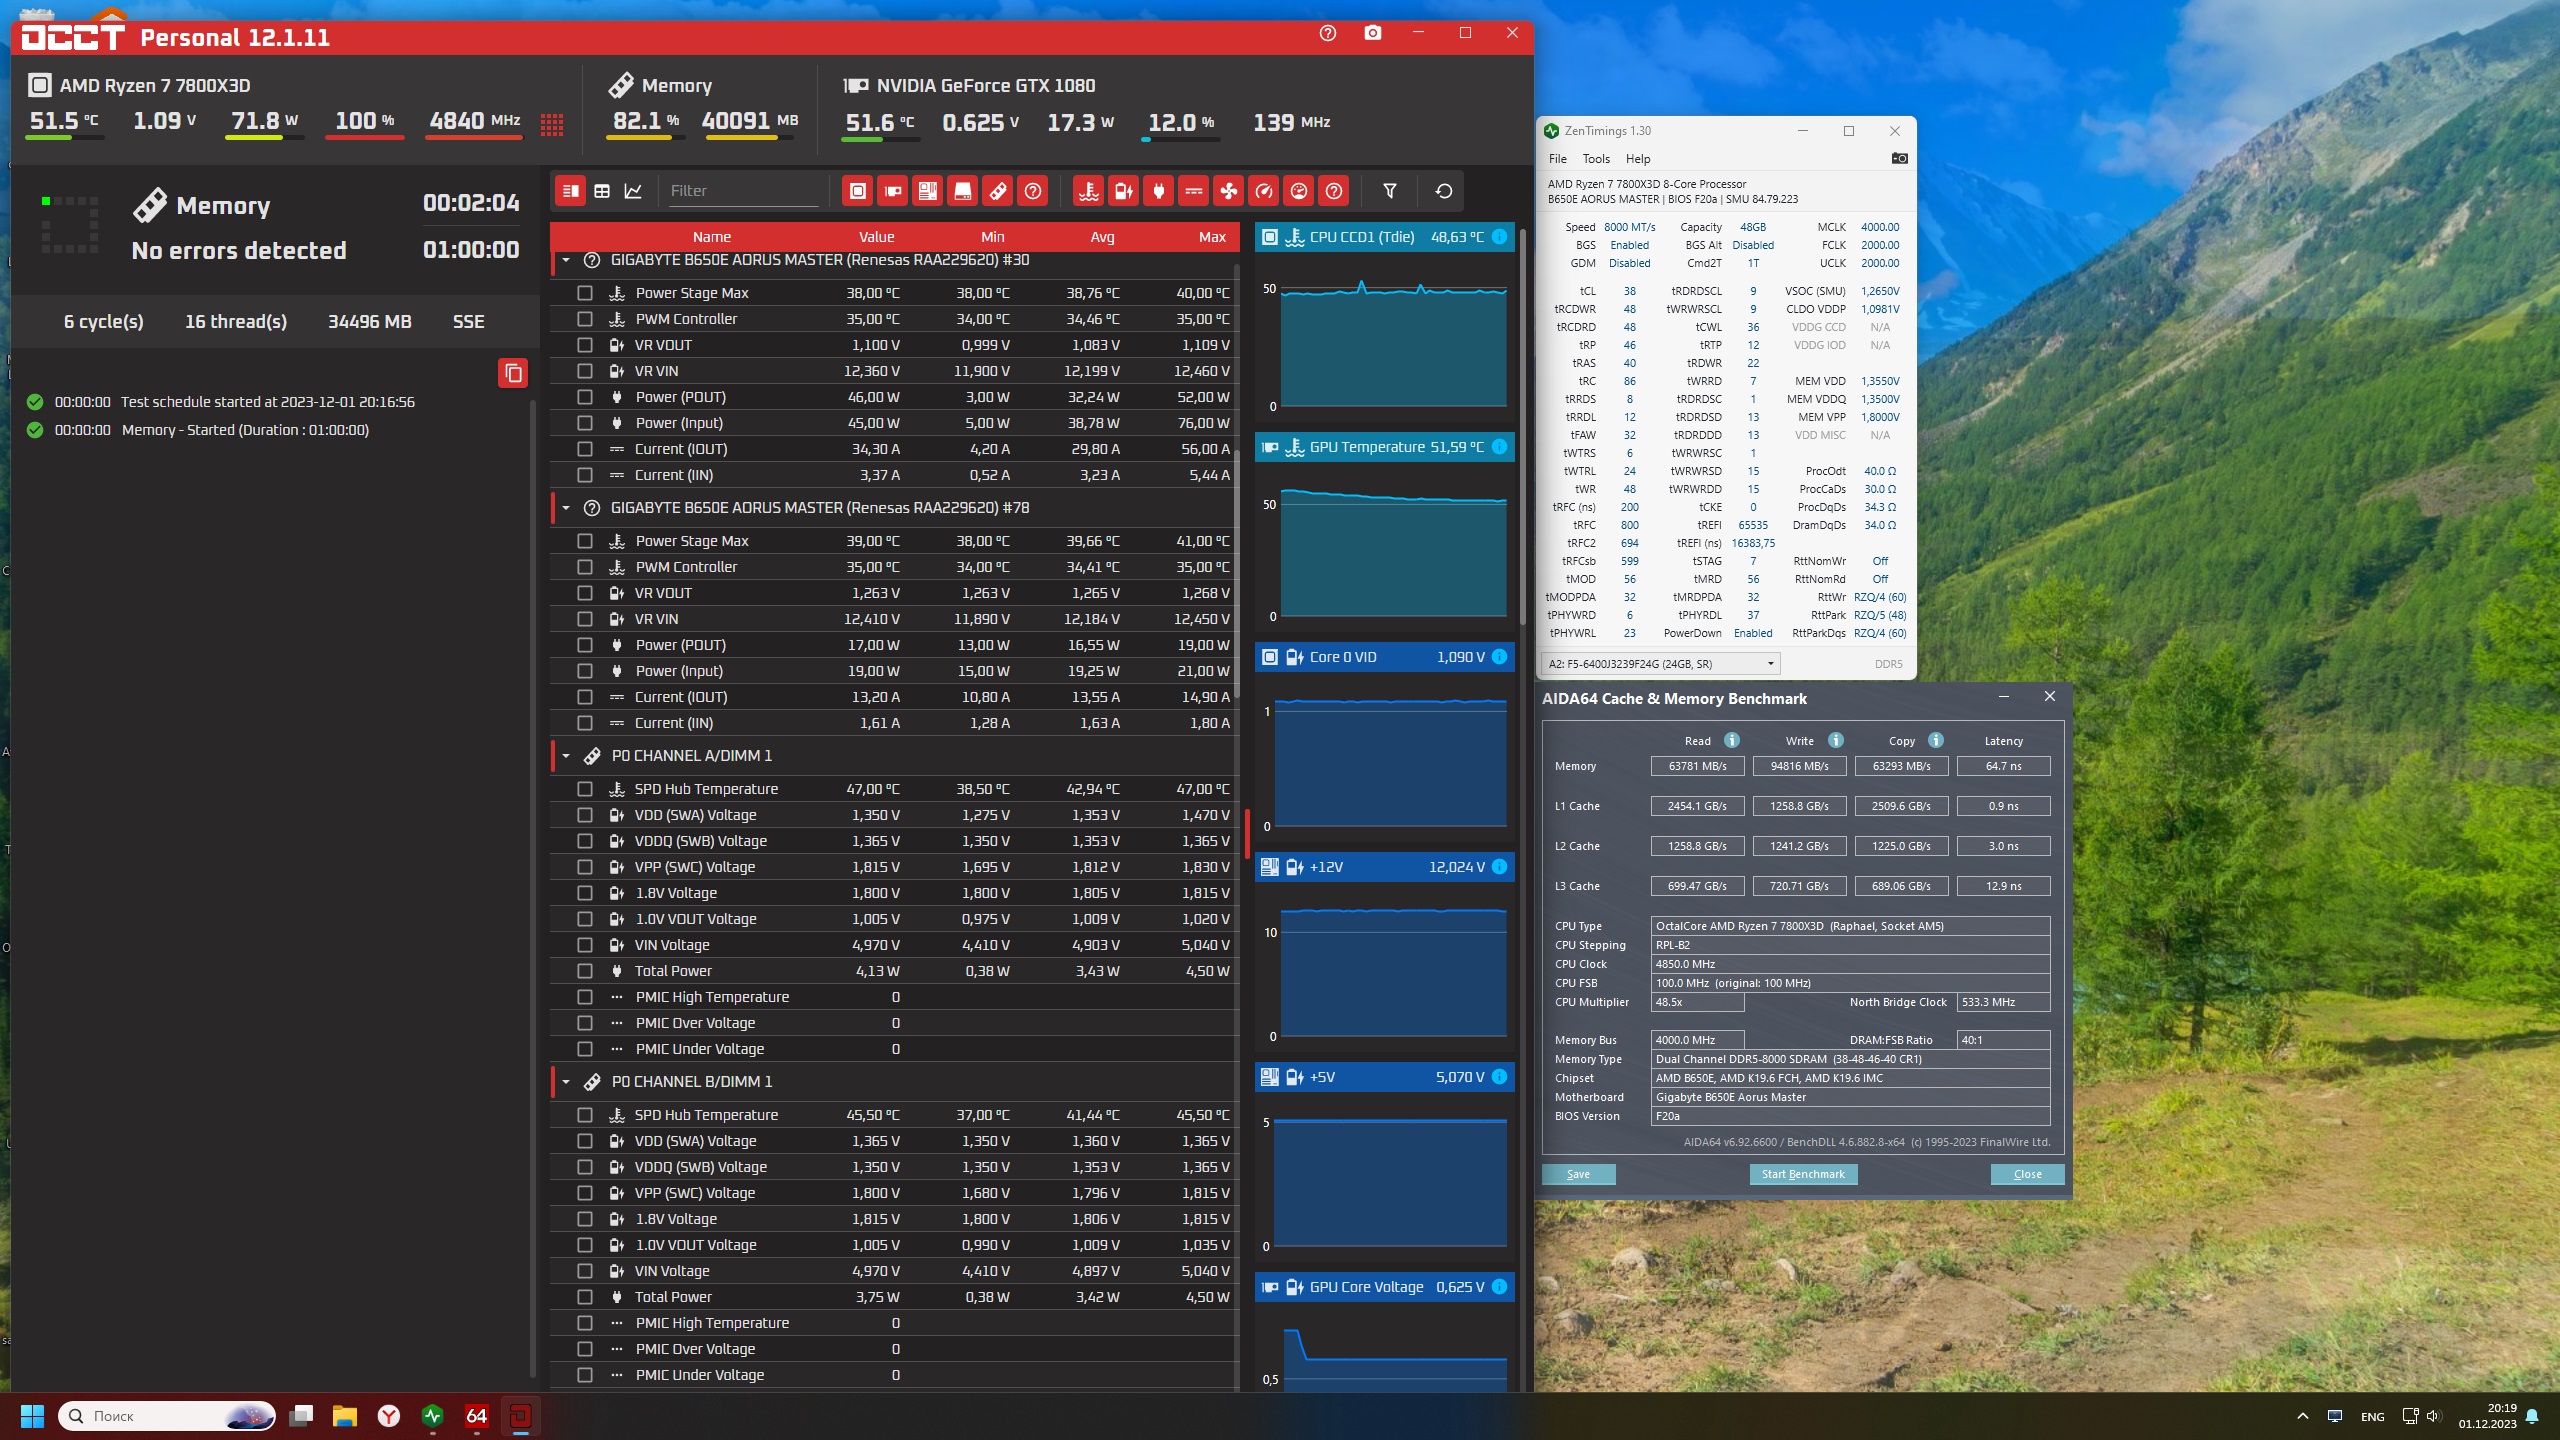Image resolution: width=2560 pixels, height=1440 pixels.
Task: Open ZenTimings screenshot camera icon
Action: [1899, 158]
